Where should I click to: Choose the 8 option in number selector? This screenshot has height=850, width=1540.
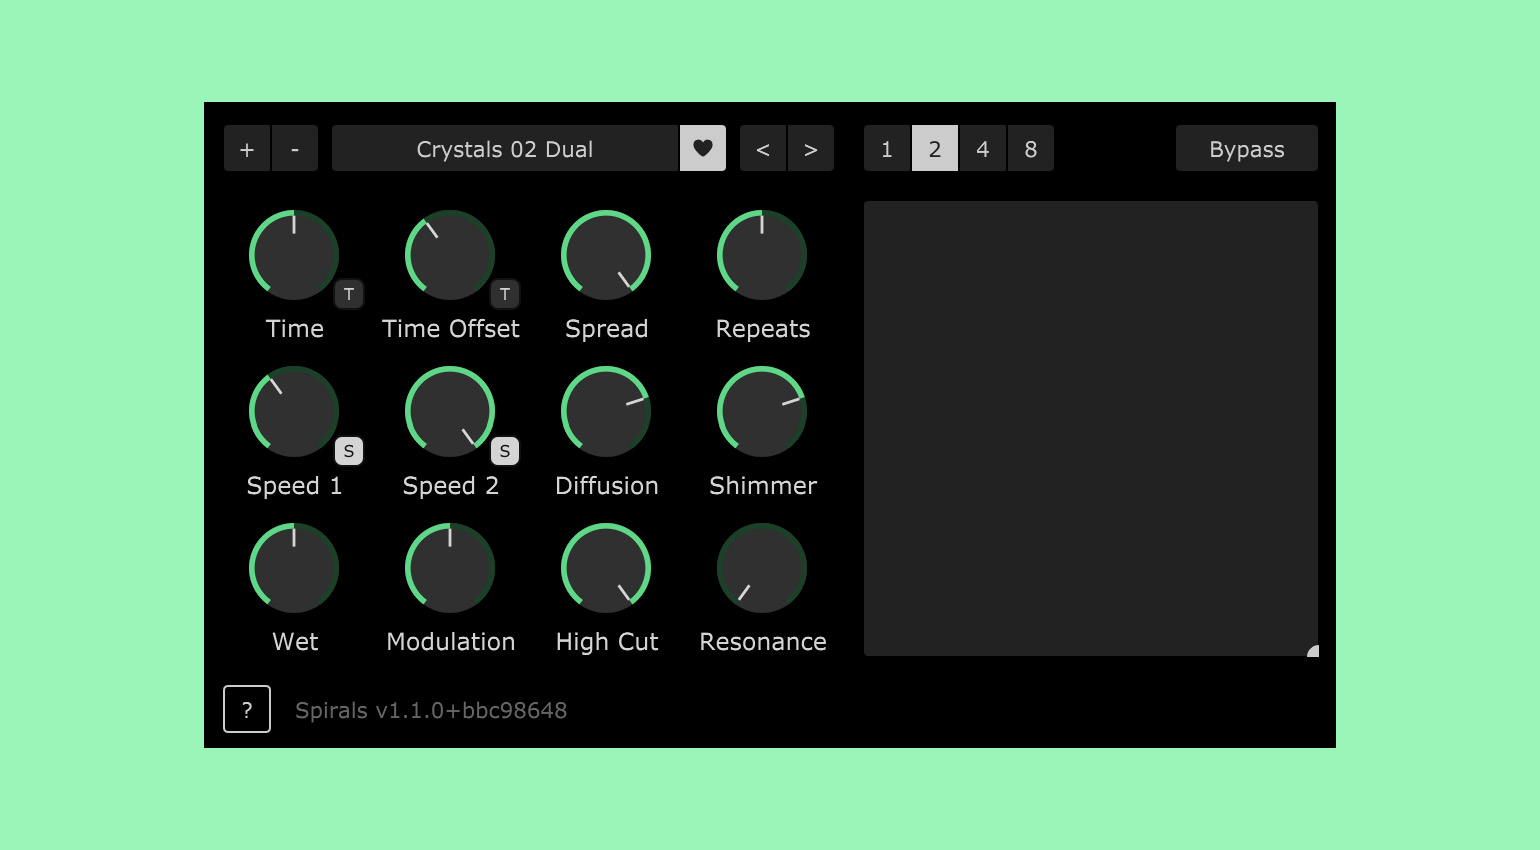[1031, 148]
